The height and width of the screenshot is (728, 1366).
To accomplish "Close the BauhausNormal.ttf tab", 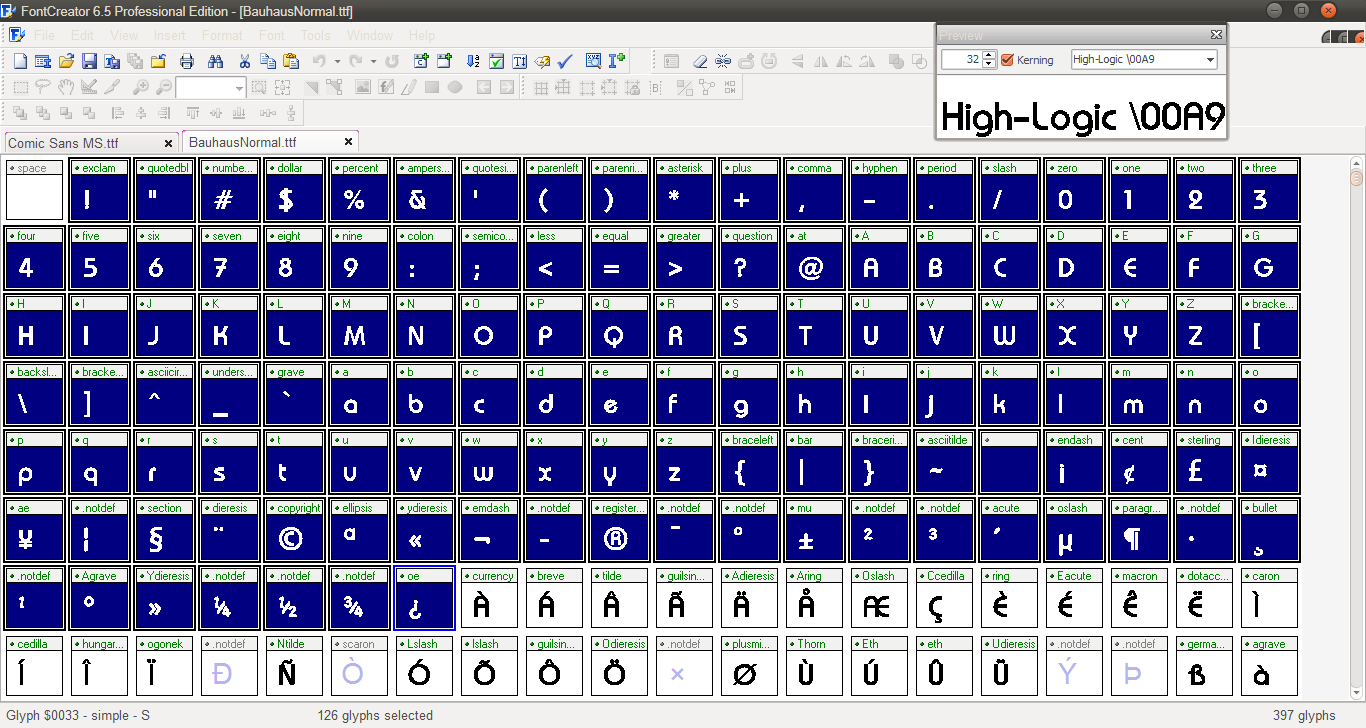I will (349, 141).
